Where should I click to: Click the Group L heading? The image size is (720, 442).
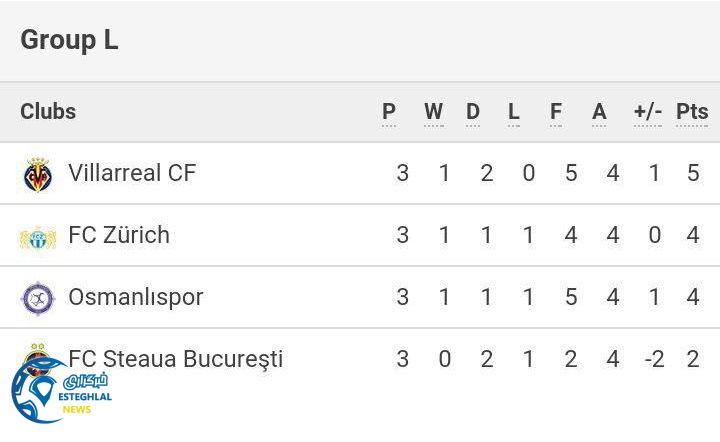(x=69, y=40)
